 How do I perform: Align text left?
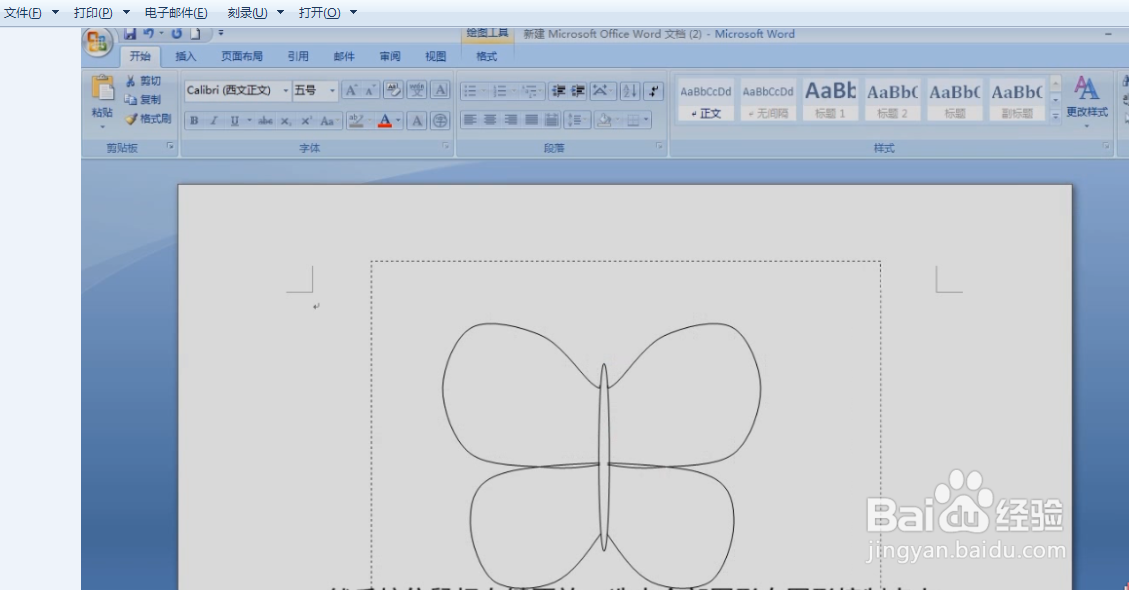[x=470, y=120]
